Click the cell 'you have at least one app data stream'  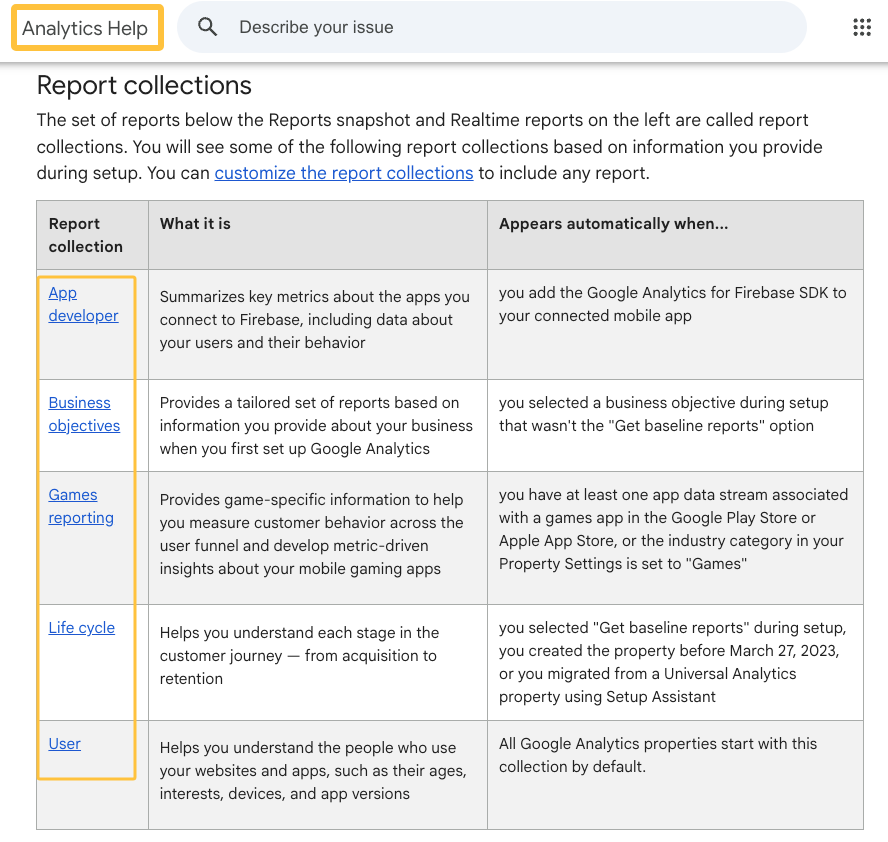(675, 538)
